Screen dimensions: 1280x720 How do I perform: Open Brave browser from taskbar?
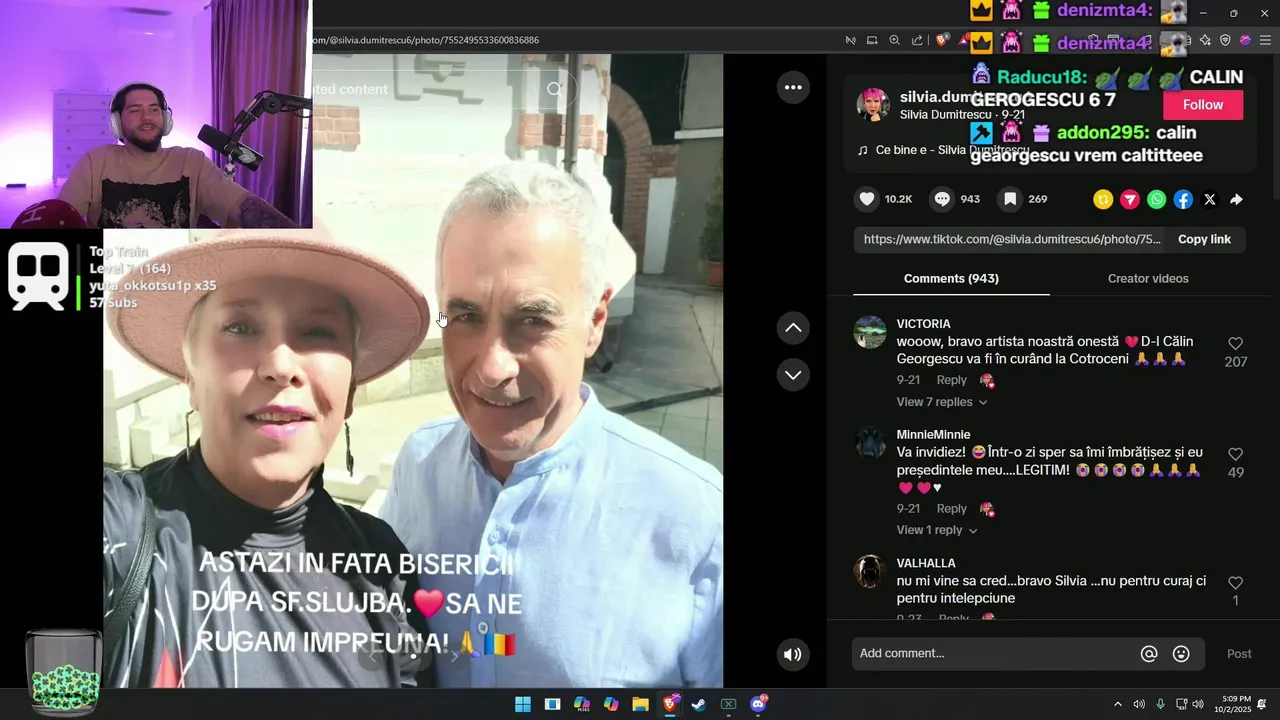pyautogui.click(x=670, y=704)
